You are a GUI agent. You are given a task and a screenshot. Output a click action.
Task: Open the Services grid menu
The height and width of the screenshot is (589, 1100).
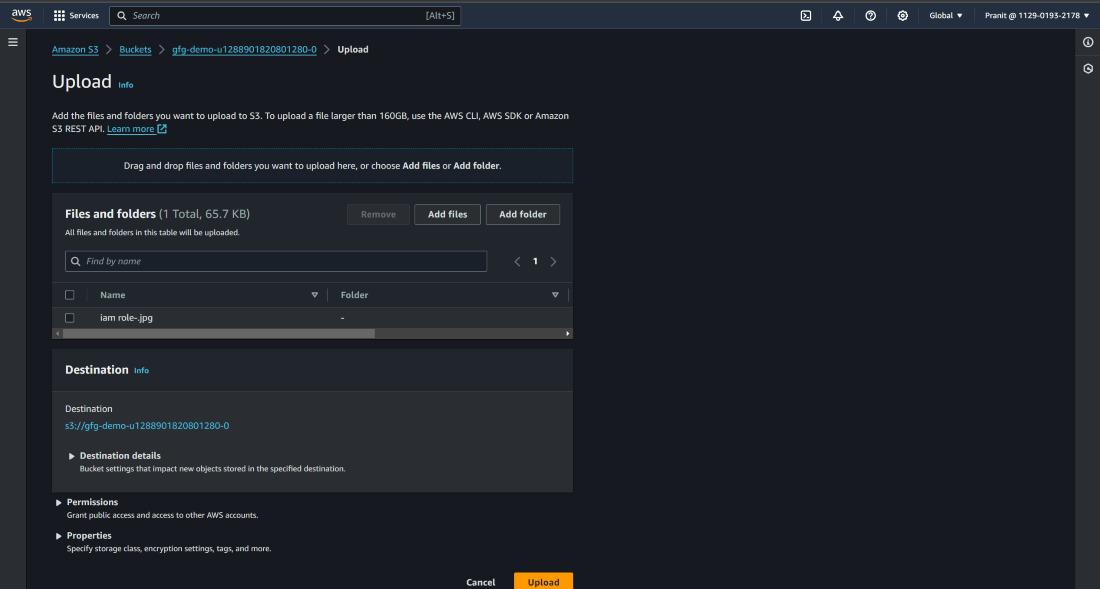(76, 15)
